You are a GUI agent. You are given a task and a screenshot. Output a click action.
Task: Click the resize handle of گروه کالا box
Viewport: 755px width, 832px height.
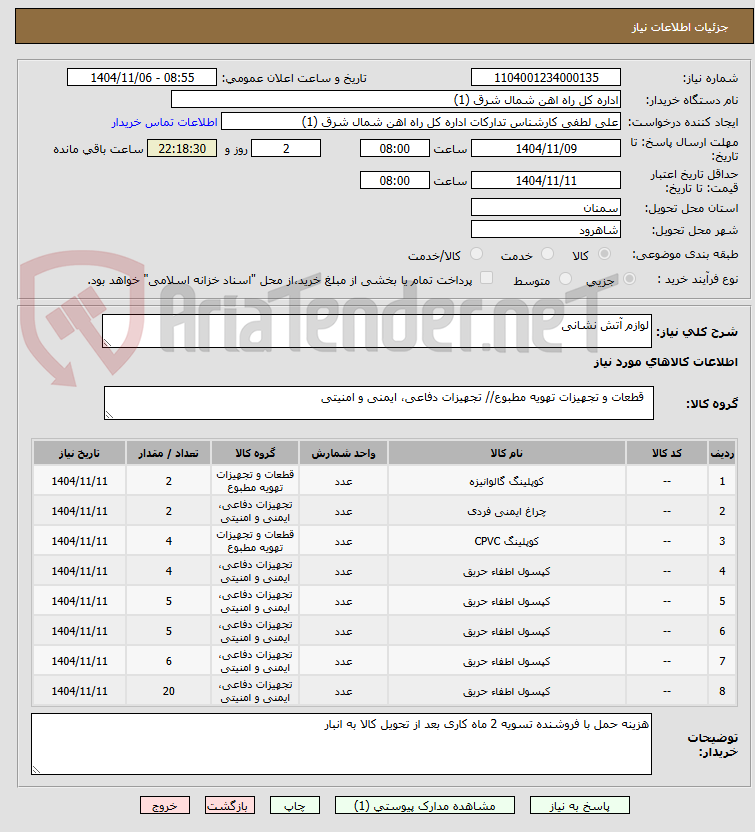point(109,414)
